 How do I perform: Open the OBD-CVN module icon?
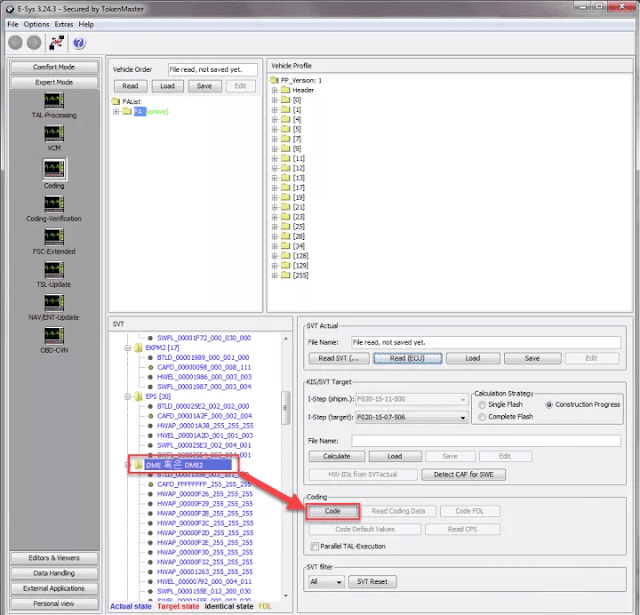coord(54,335)
